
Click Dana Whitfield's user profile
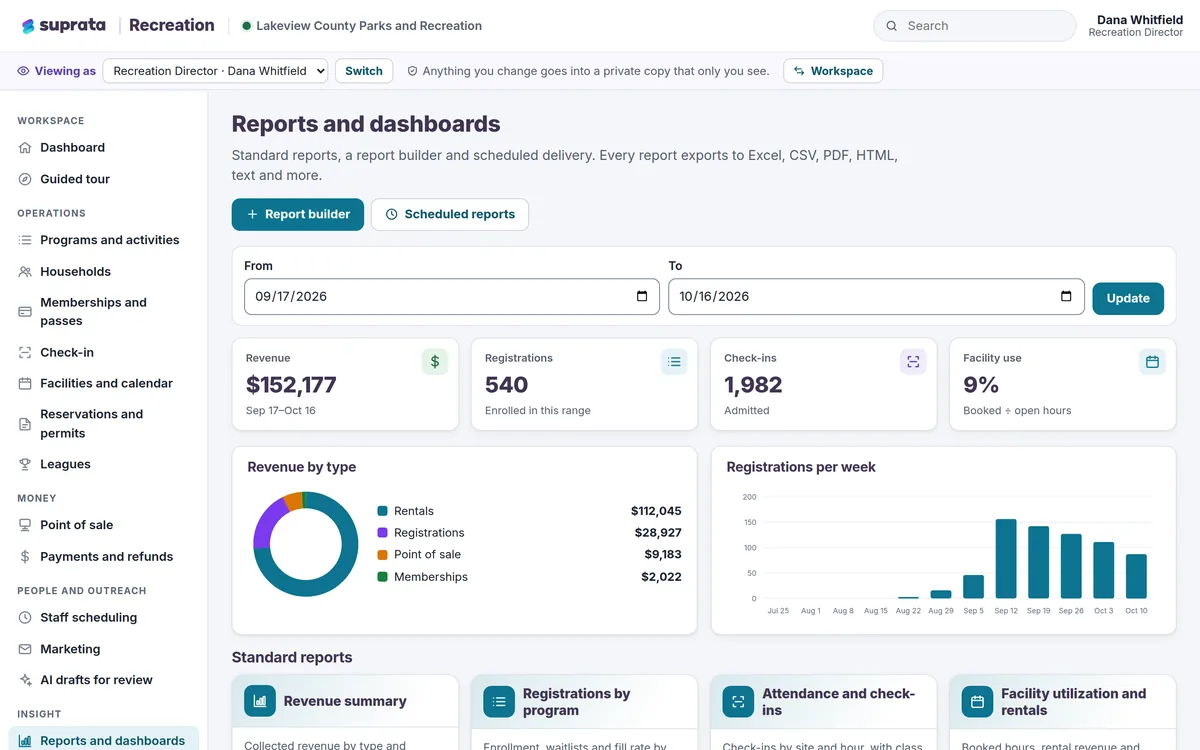pos(1136,26)
